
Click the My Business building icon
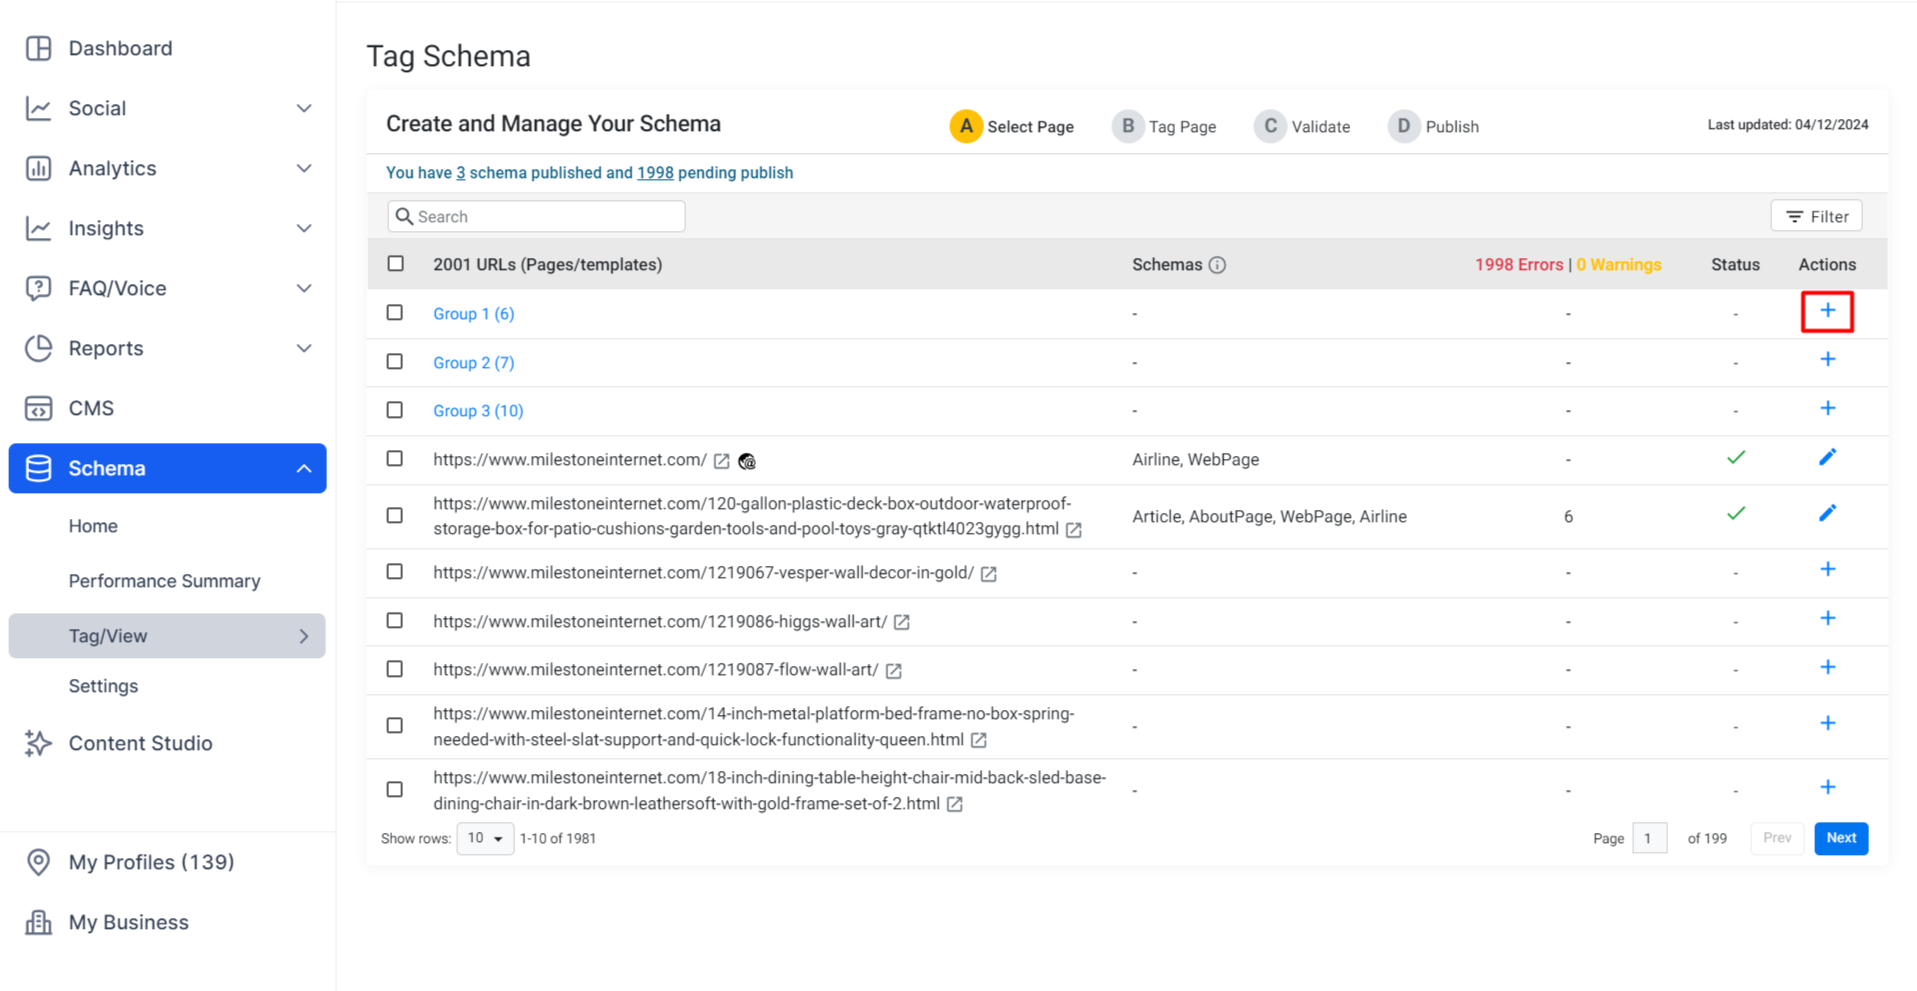click(x=38, y=922)
